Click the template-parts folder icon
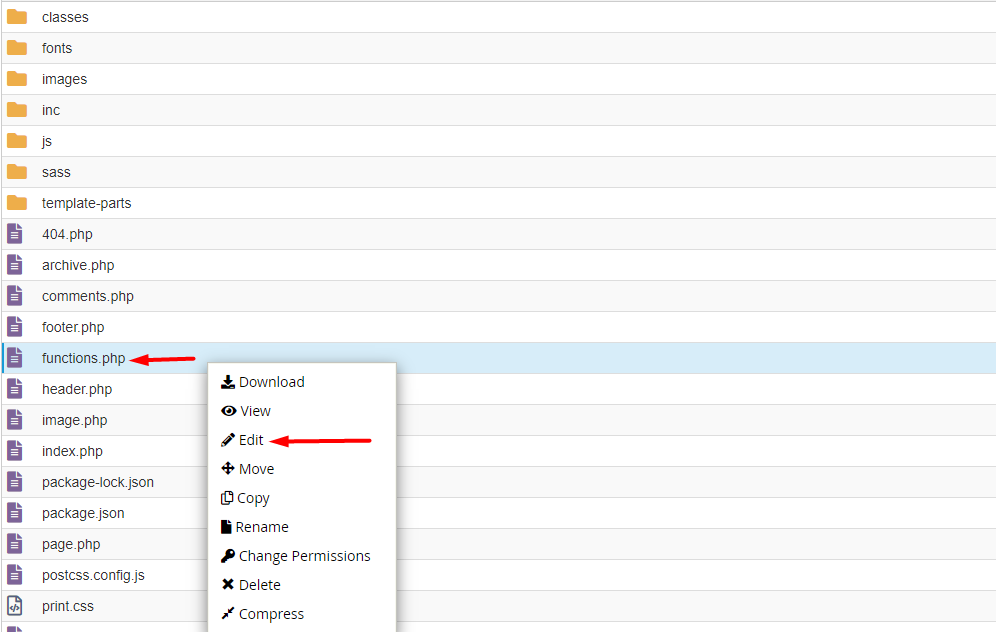 [x=17, y=203]
